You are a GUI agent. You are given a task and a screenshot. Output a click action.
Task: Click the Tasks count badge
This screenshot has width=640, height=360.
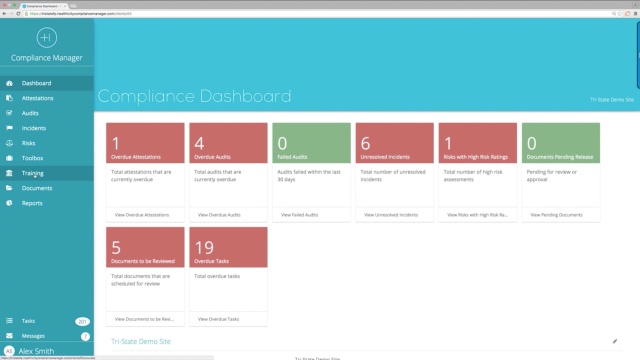pos(82,321)
